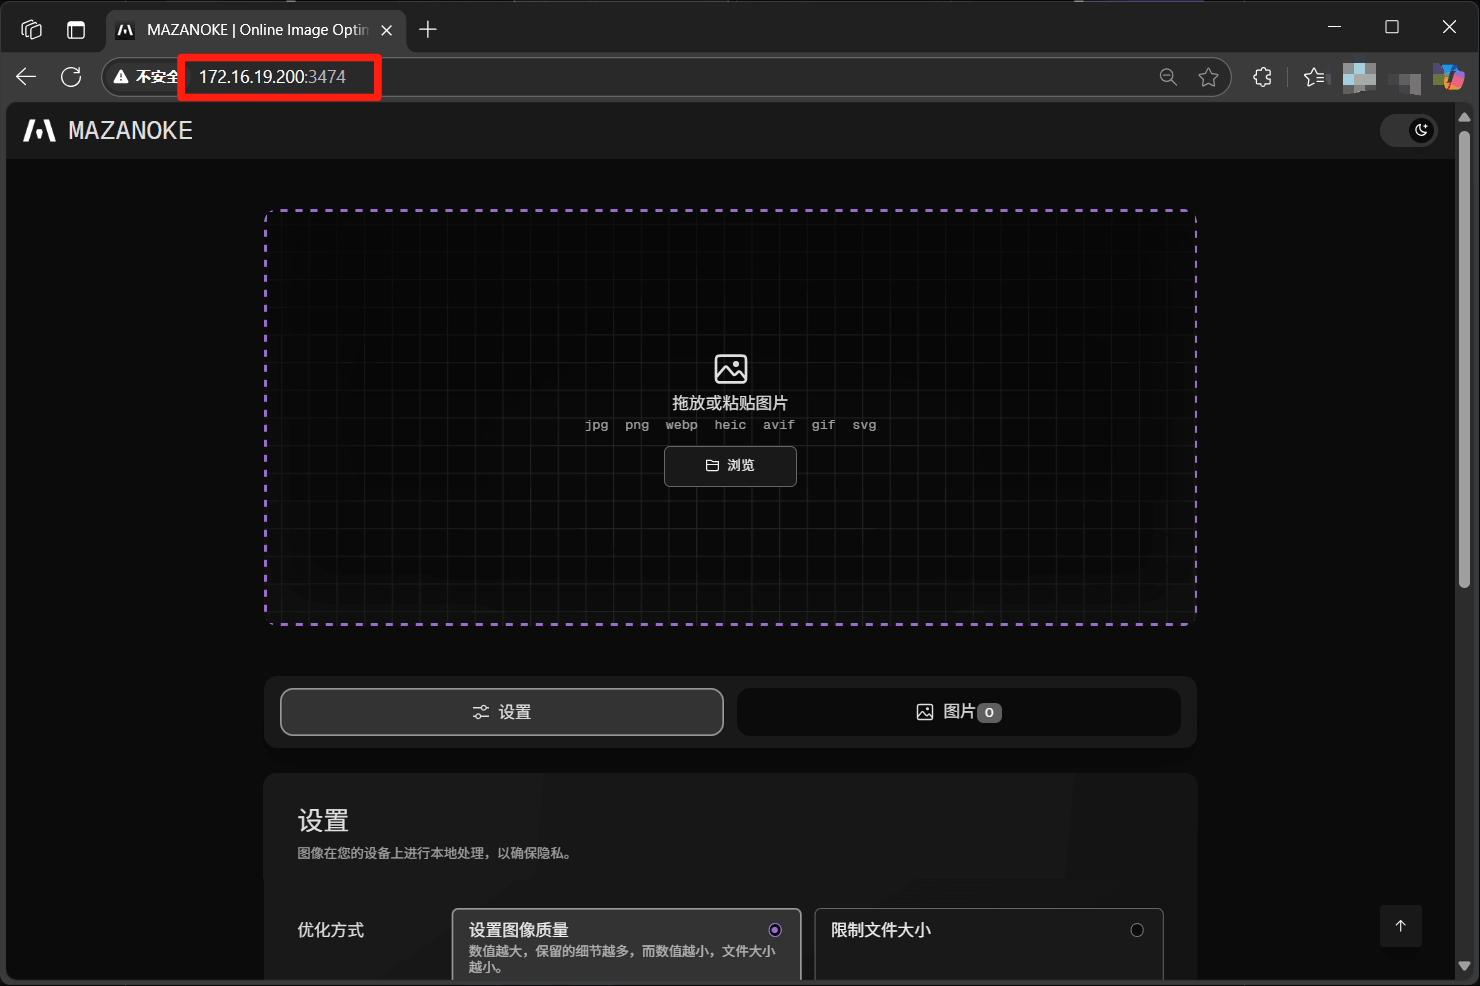
Task: Open a new browser tab
Action: [428, 30]
